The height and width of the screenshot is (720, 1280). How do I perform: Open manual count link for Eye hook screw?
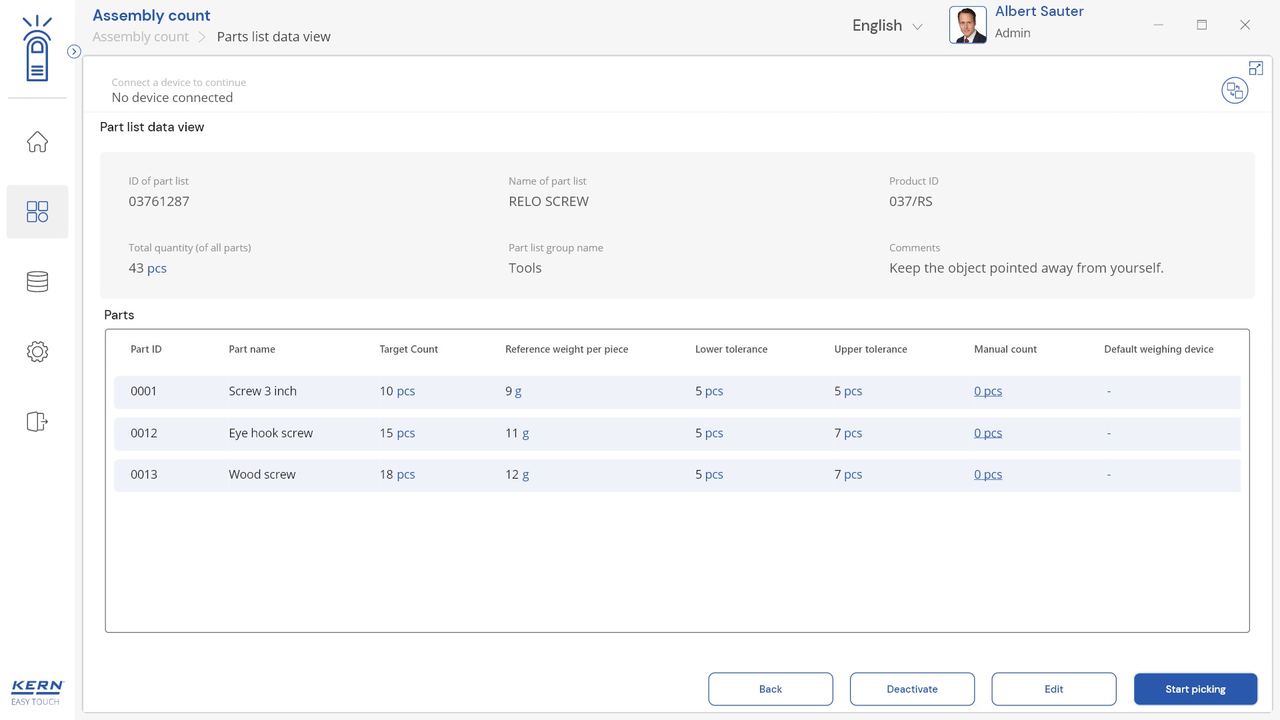tap(987, 433)
